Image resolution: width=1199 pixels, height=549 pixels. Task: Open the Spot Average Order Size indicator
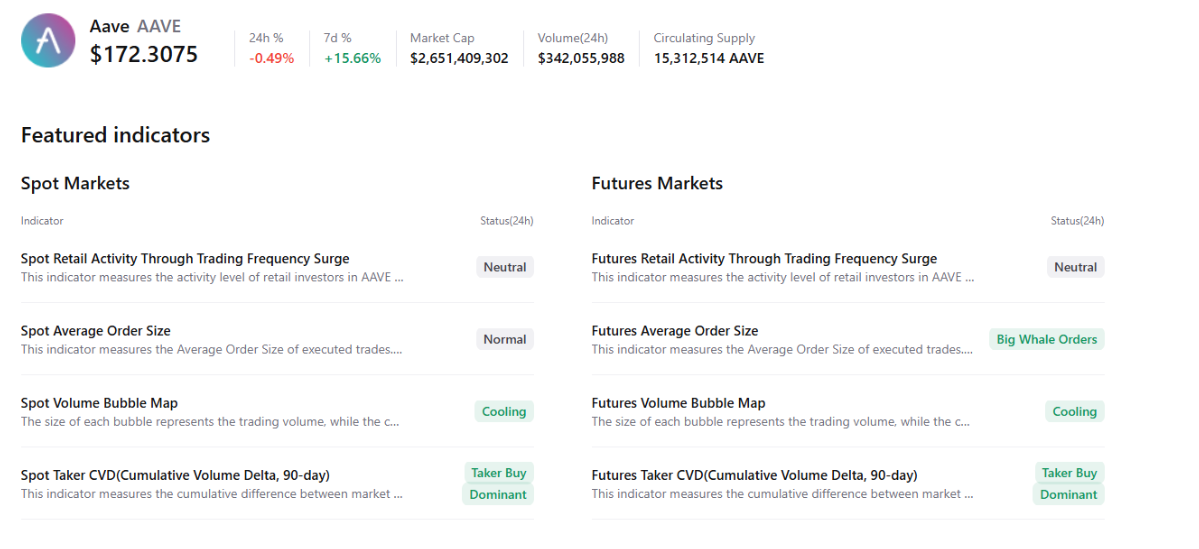point(96,331)
